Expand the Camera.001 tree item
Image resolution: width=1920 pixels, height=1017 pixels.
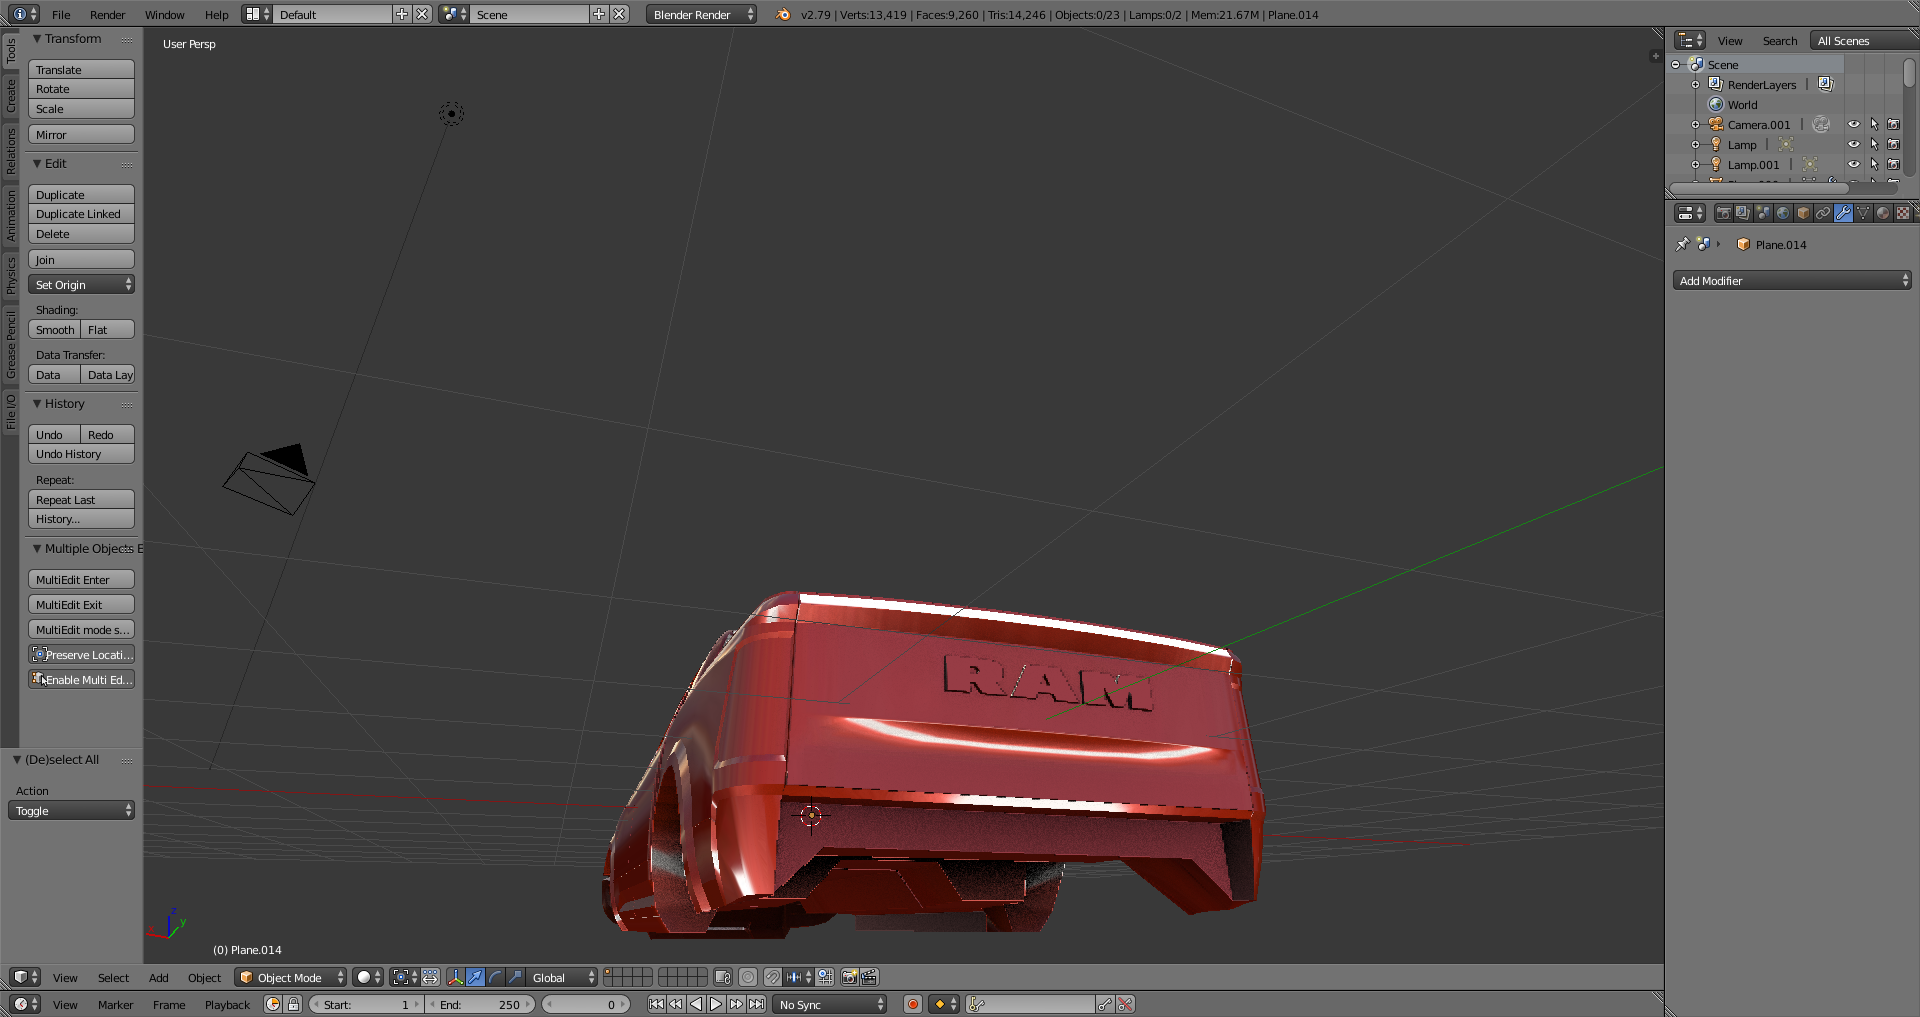(x=1695, y=125)
